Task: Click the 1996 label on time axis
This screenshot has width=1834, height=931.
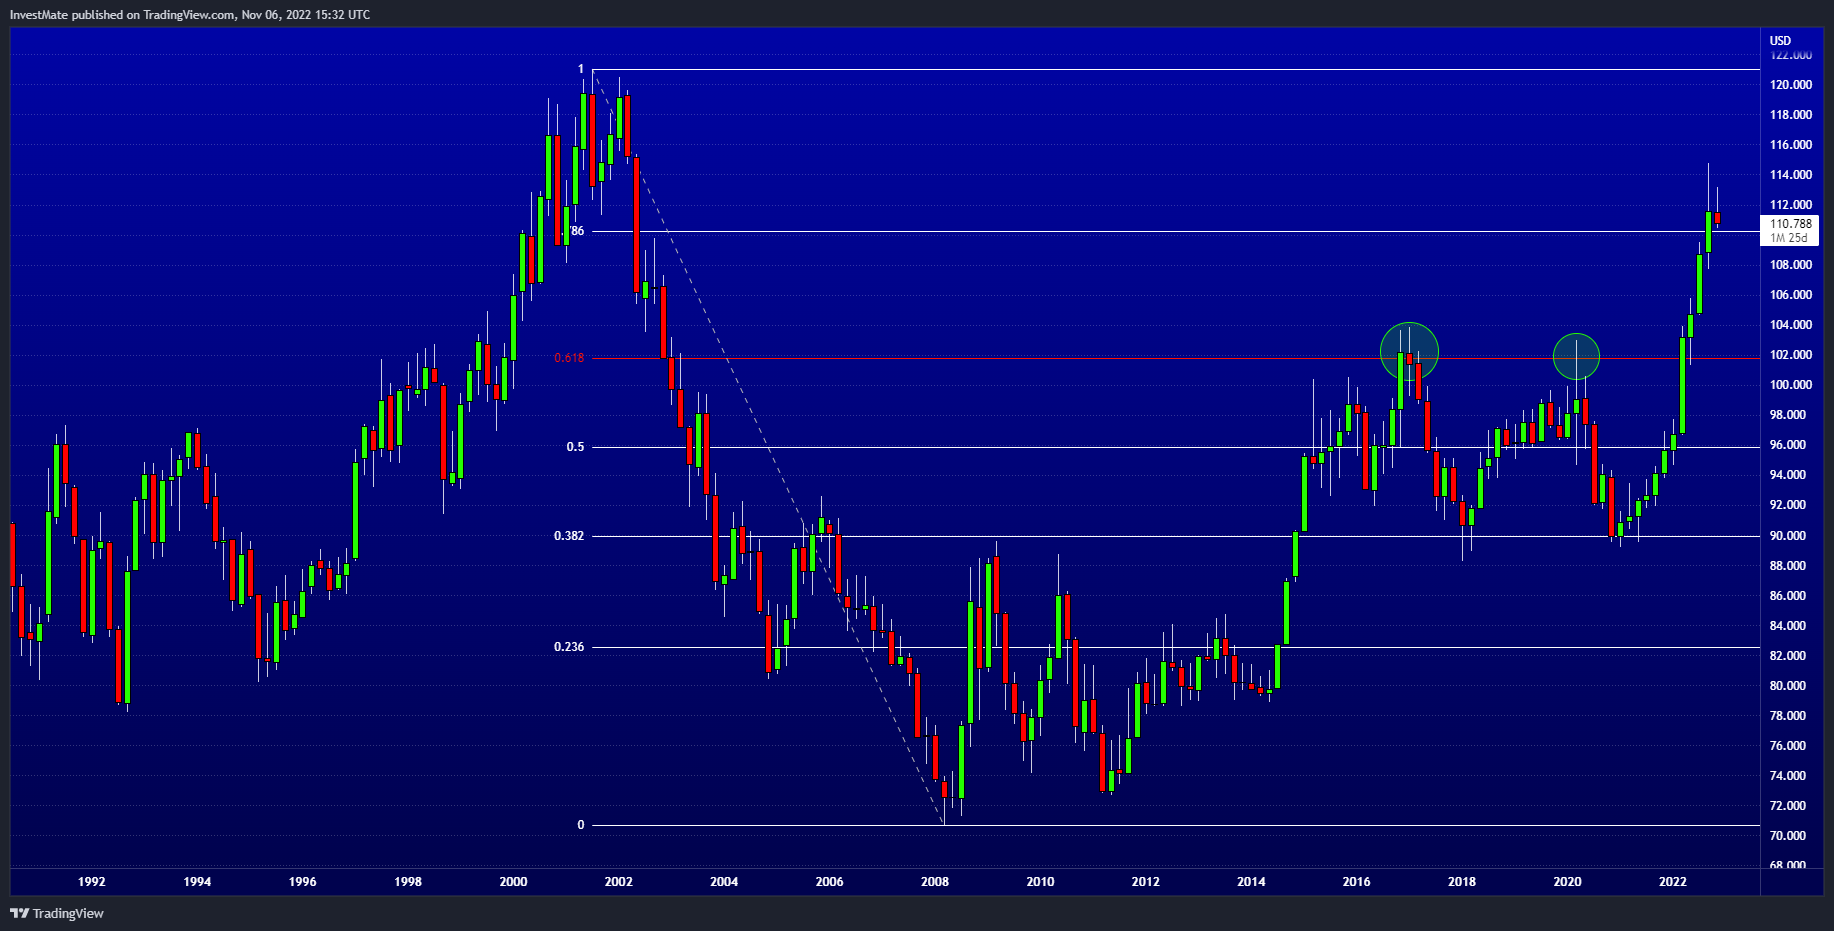Action: [302, 882]
